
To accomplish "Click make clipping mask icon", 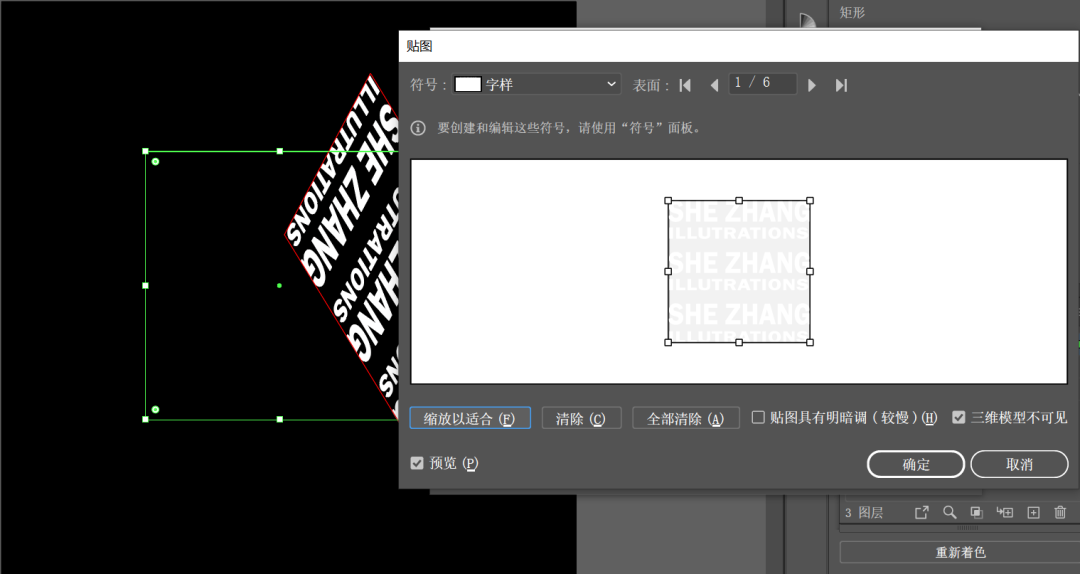I will tap(977, 512).
